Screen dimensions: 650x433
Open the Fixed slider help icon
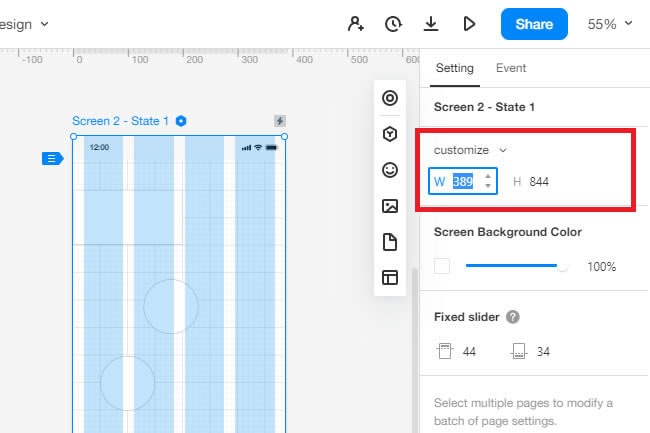click(513, 317)
